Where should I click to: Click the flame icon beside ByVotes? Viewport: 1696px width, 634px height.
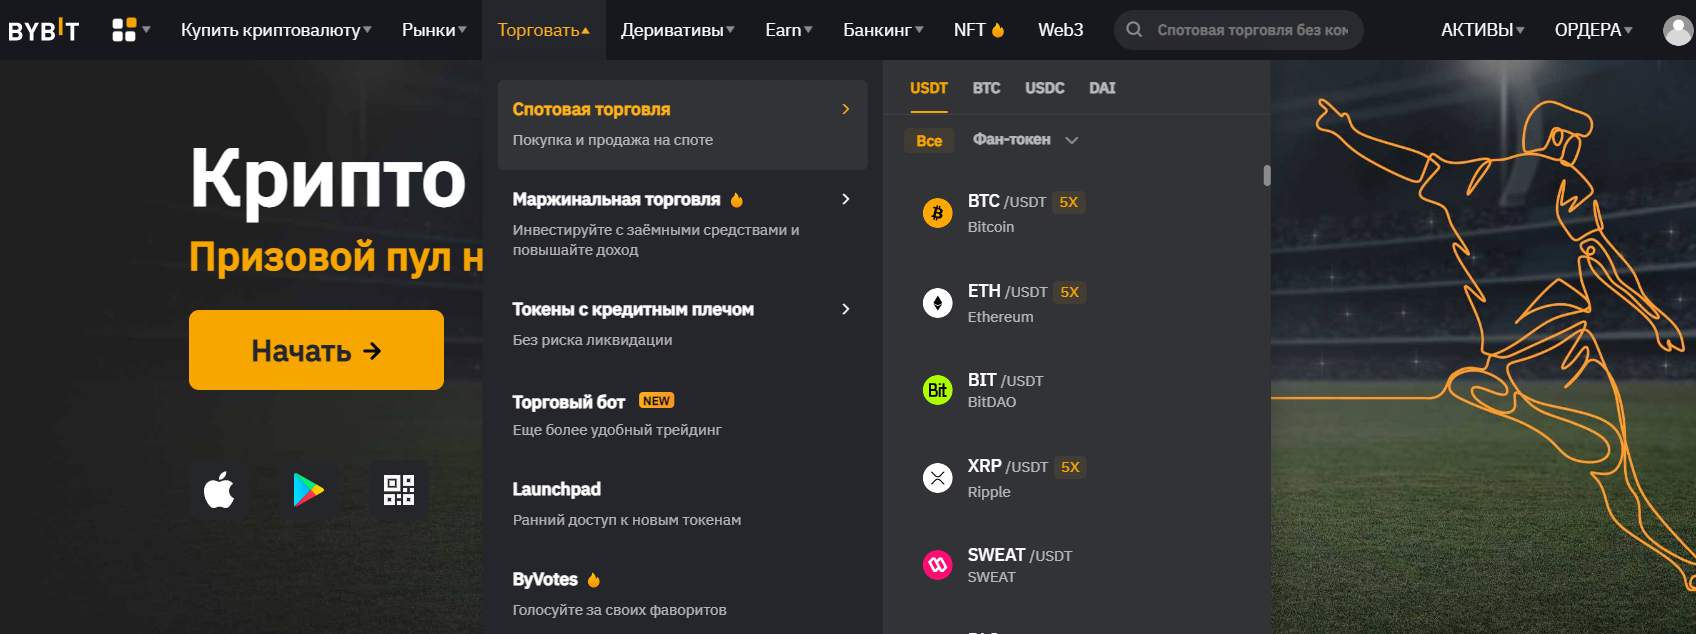click(x=594, y=580)
